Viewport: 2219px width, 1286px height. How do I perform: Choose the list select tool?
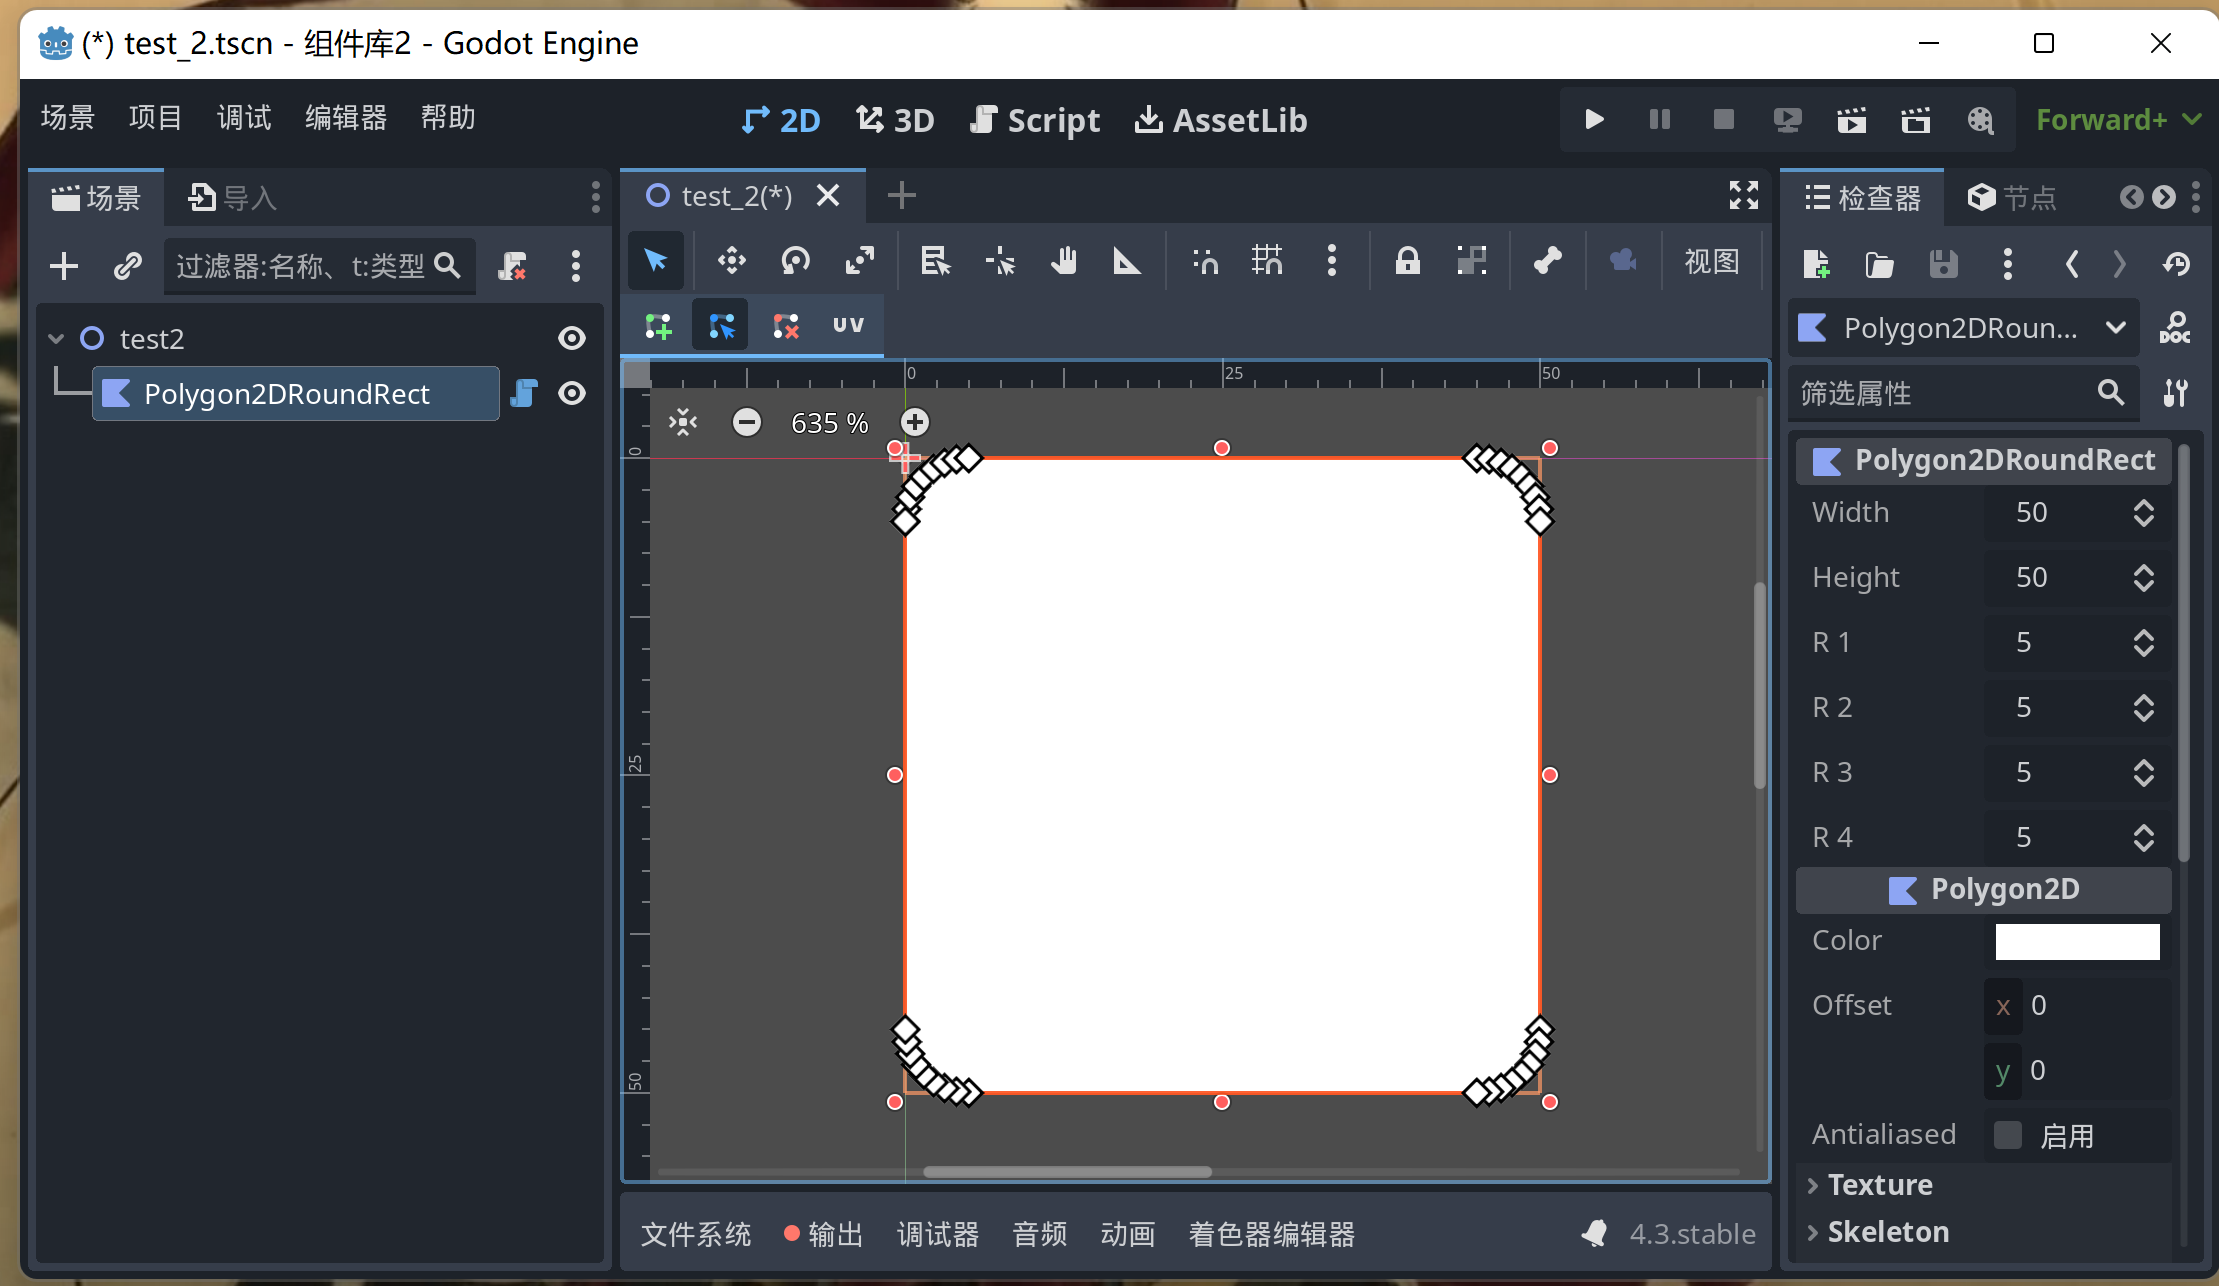936,262
